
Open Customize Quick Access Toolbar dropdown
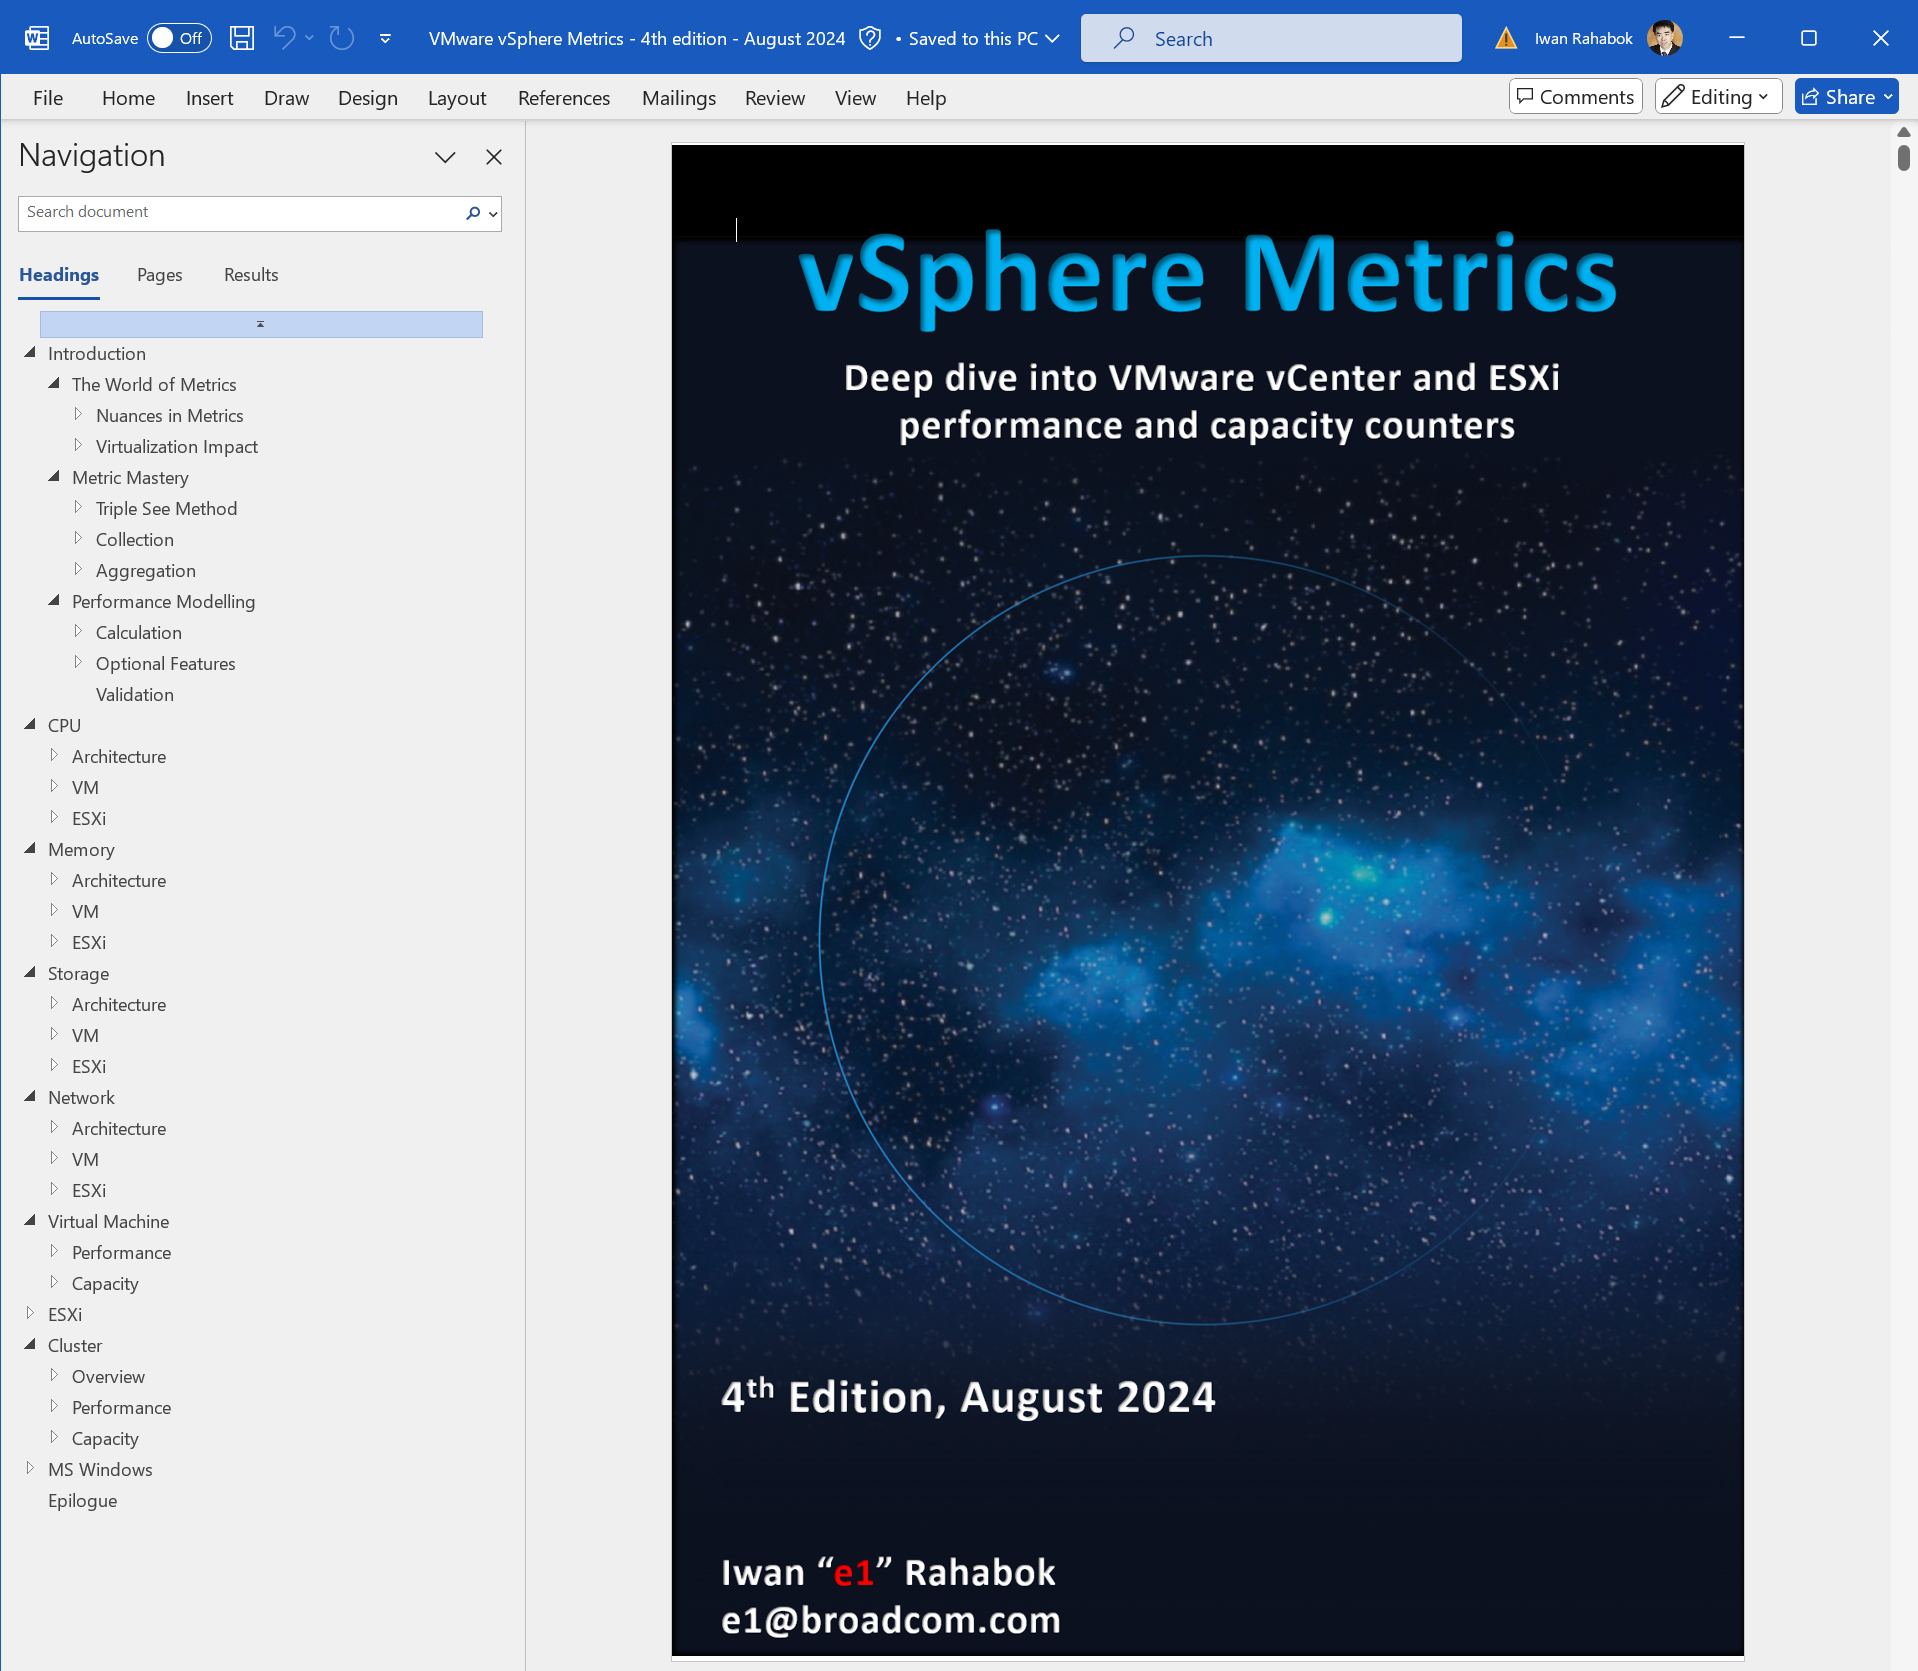pos(385,39)
